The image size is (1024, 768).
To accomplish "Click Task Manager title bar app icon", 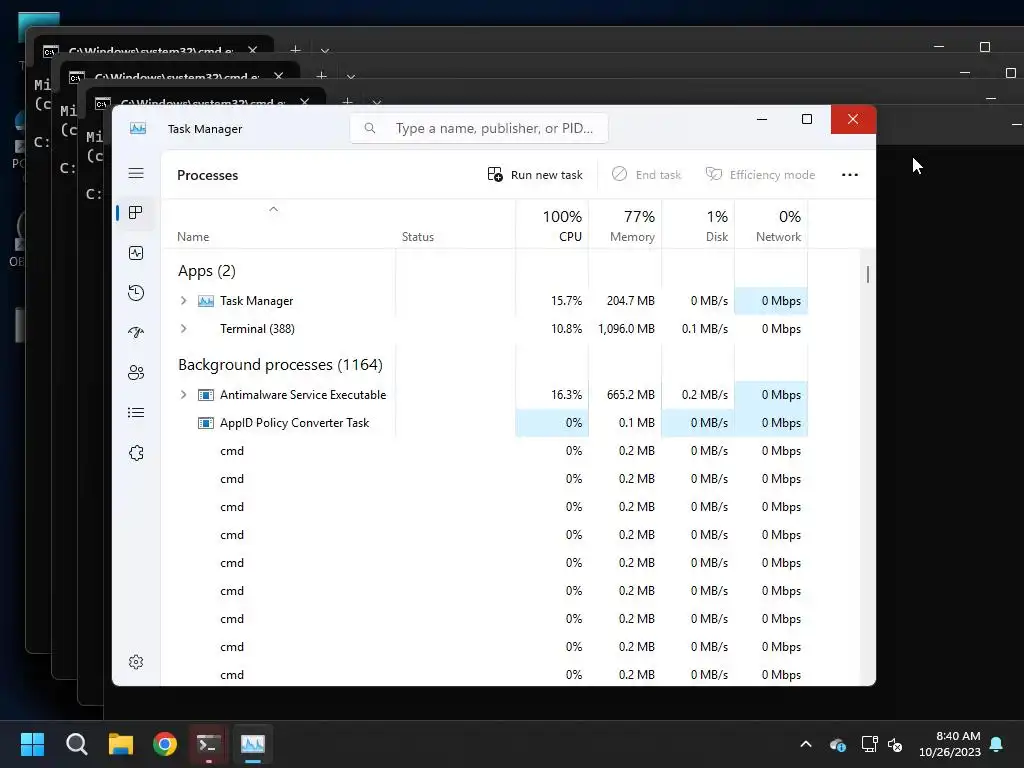I will click(138, 128).
